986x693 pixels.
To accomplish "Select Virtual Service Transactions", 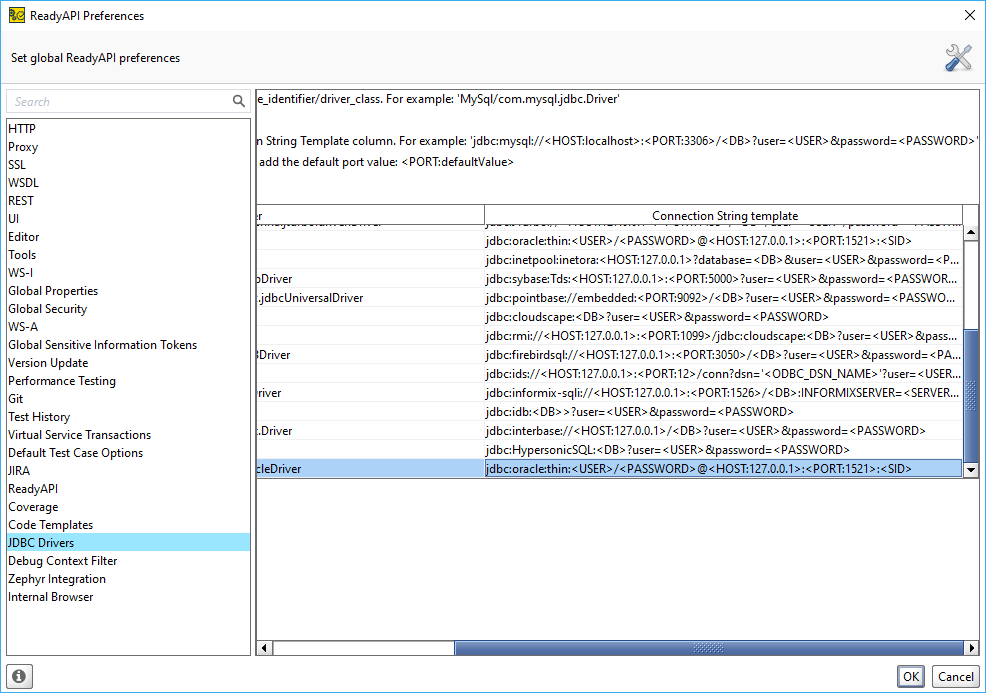I will [x=128, y=435].
